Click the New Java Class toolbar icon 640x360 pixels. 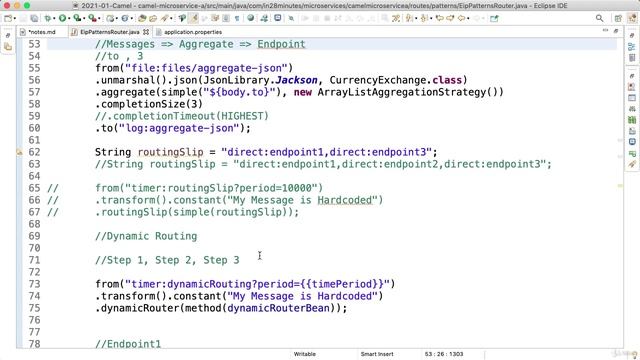124,18
